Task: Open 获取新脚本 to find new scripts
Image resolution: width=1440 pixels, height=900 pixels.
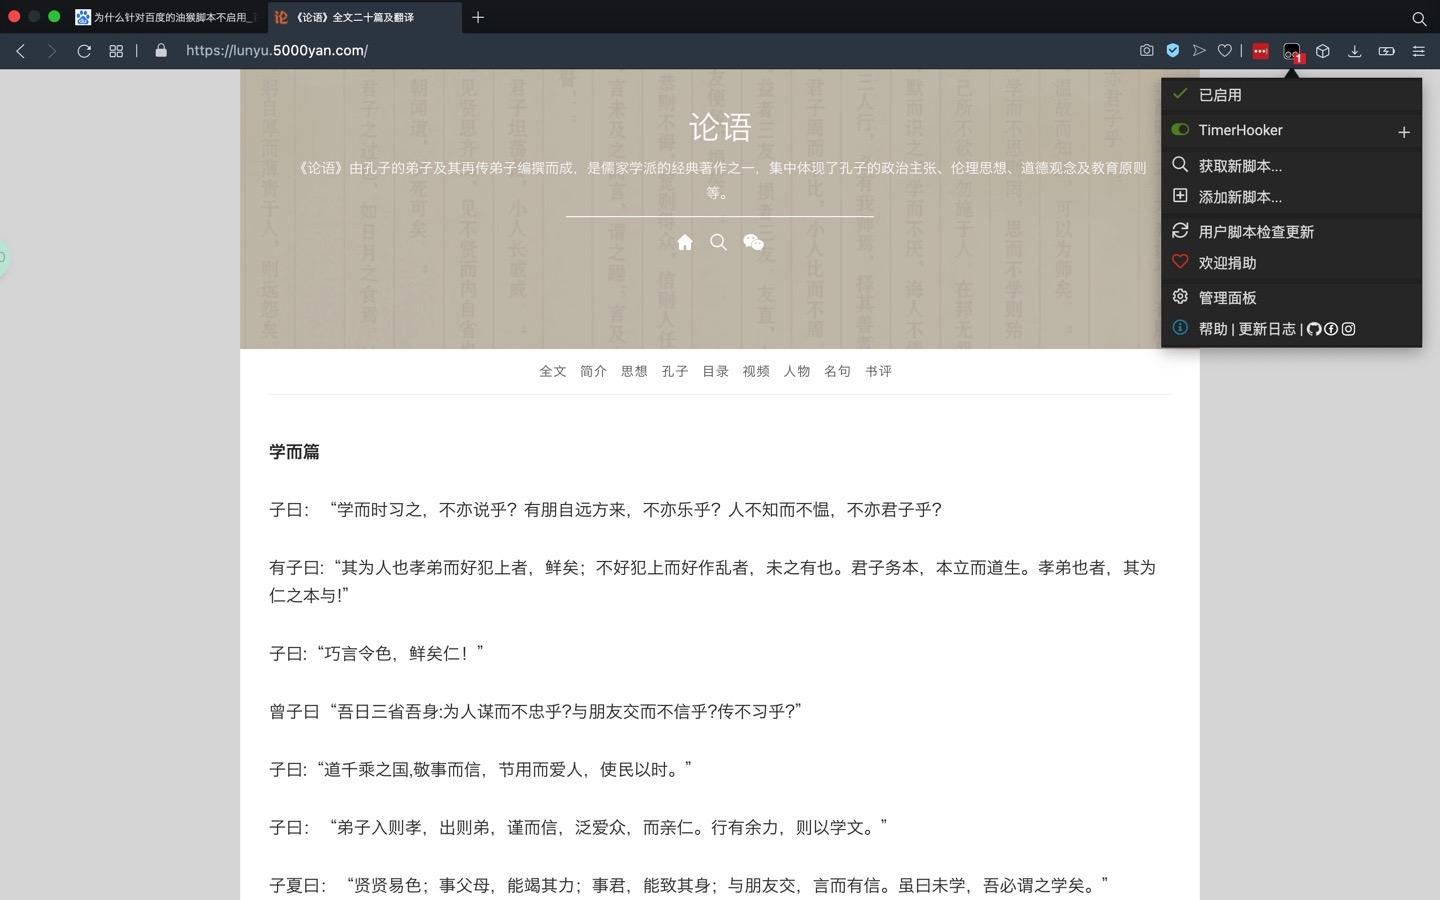Action: (x=1240, y=165)
